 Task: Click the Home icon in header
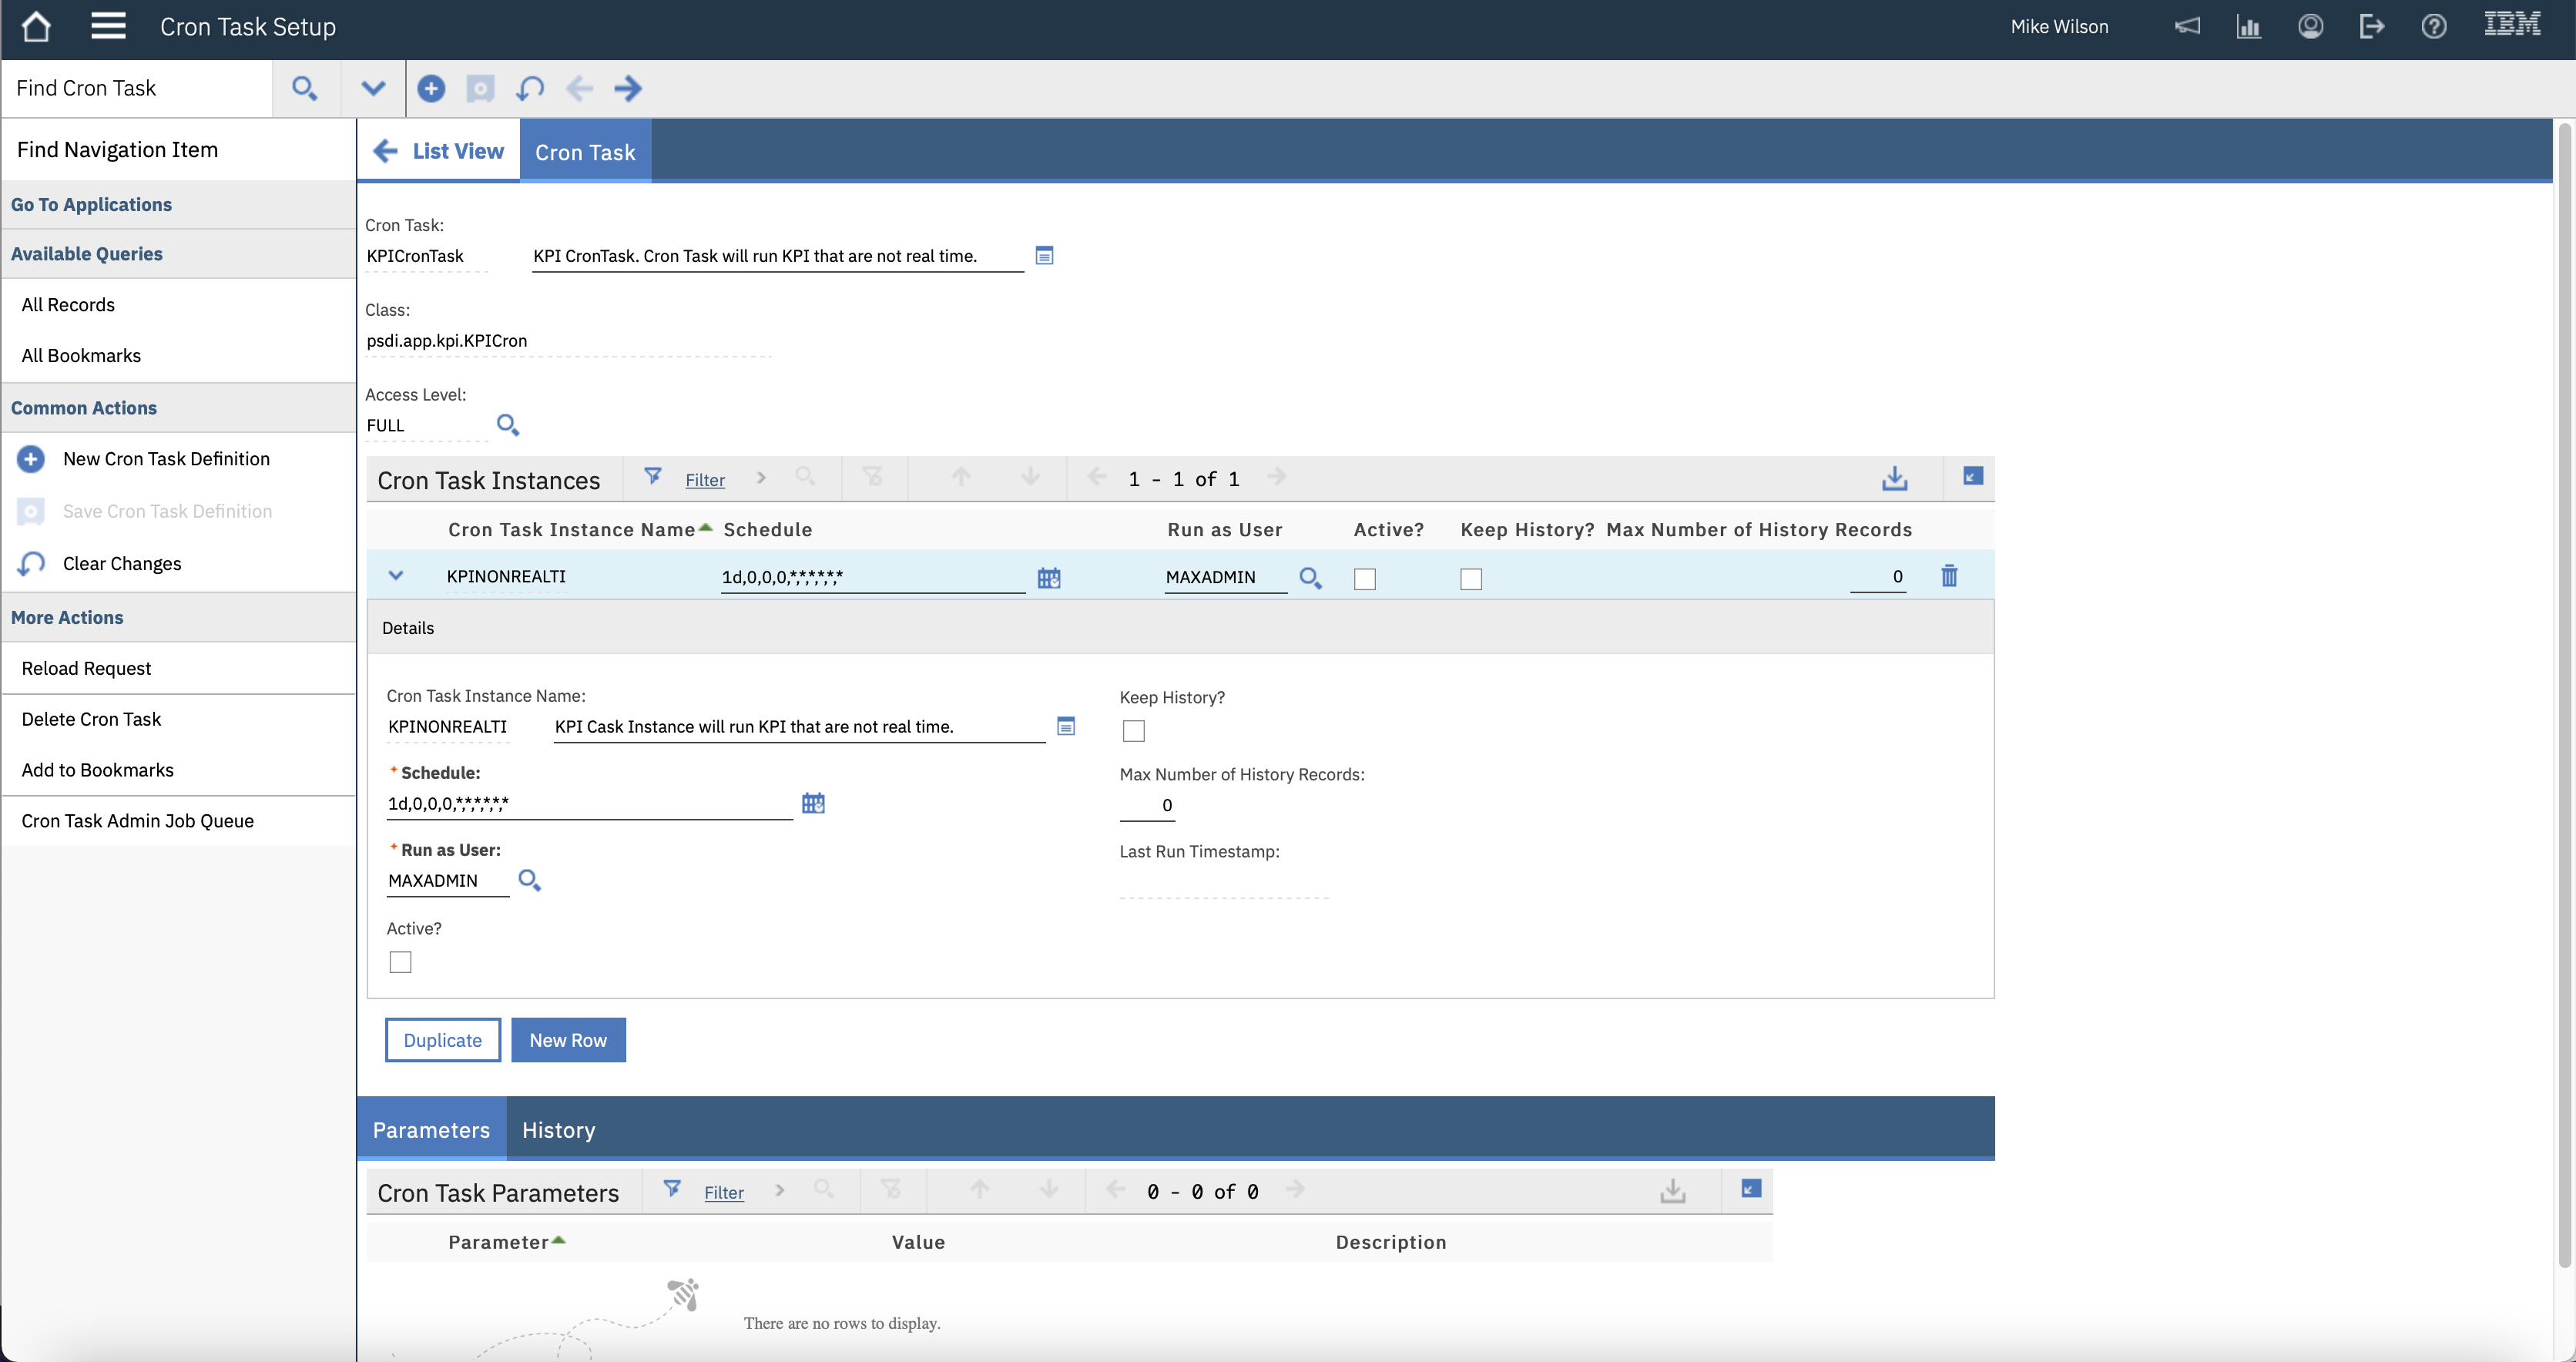(36, 27)
